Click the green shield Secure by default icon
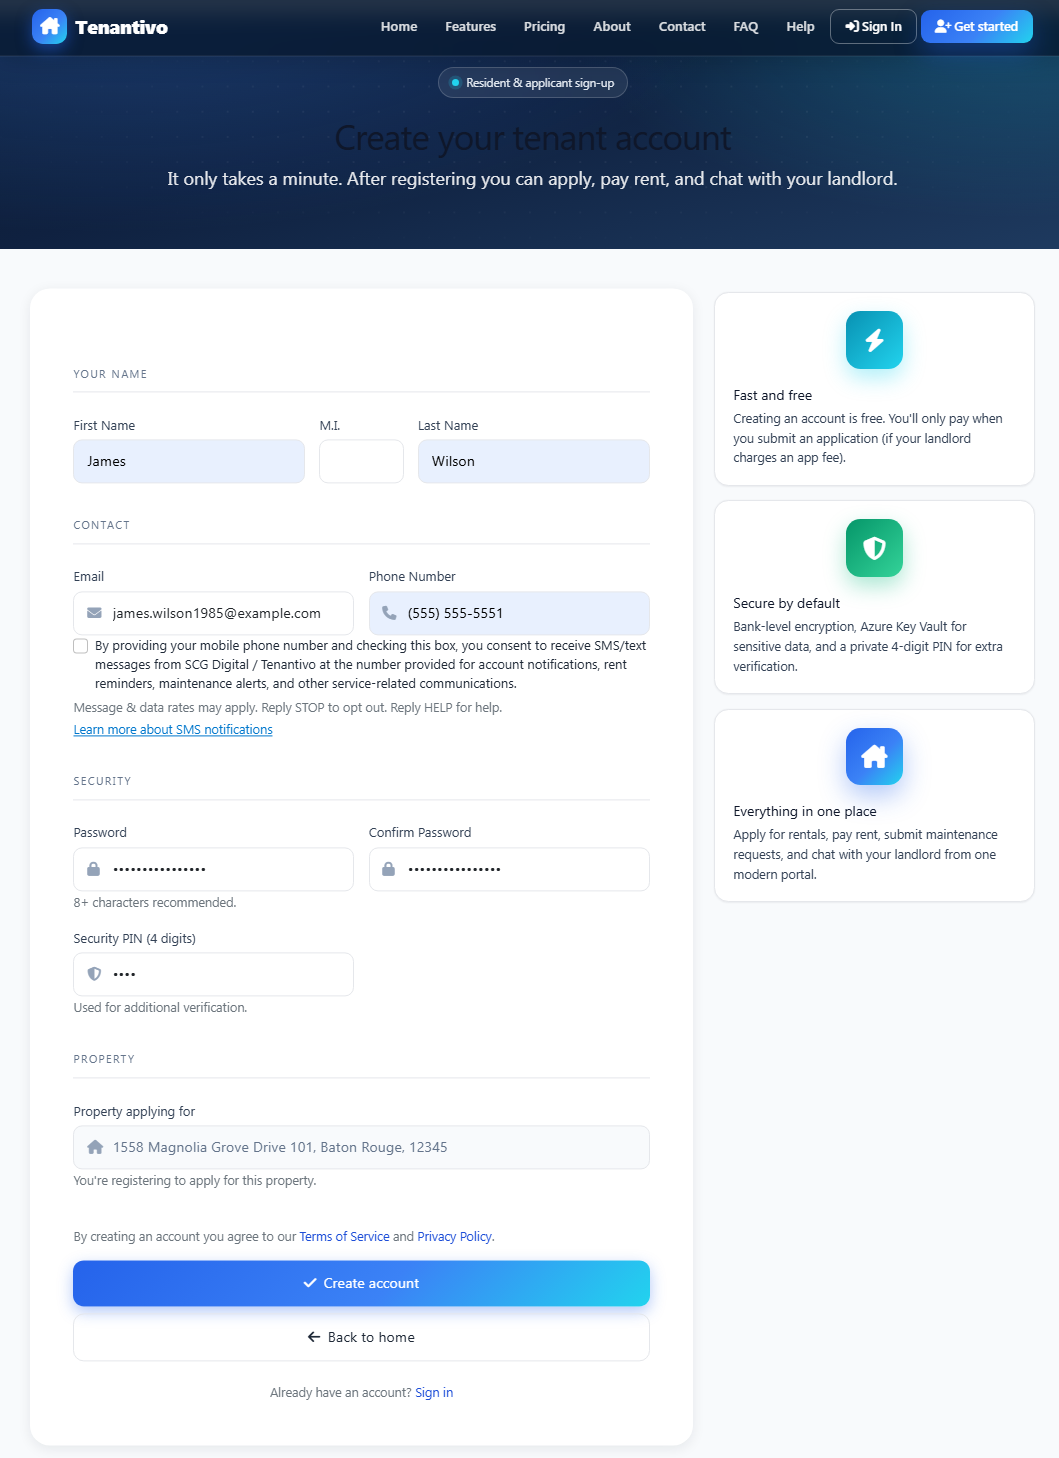 tap(874, 548)
